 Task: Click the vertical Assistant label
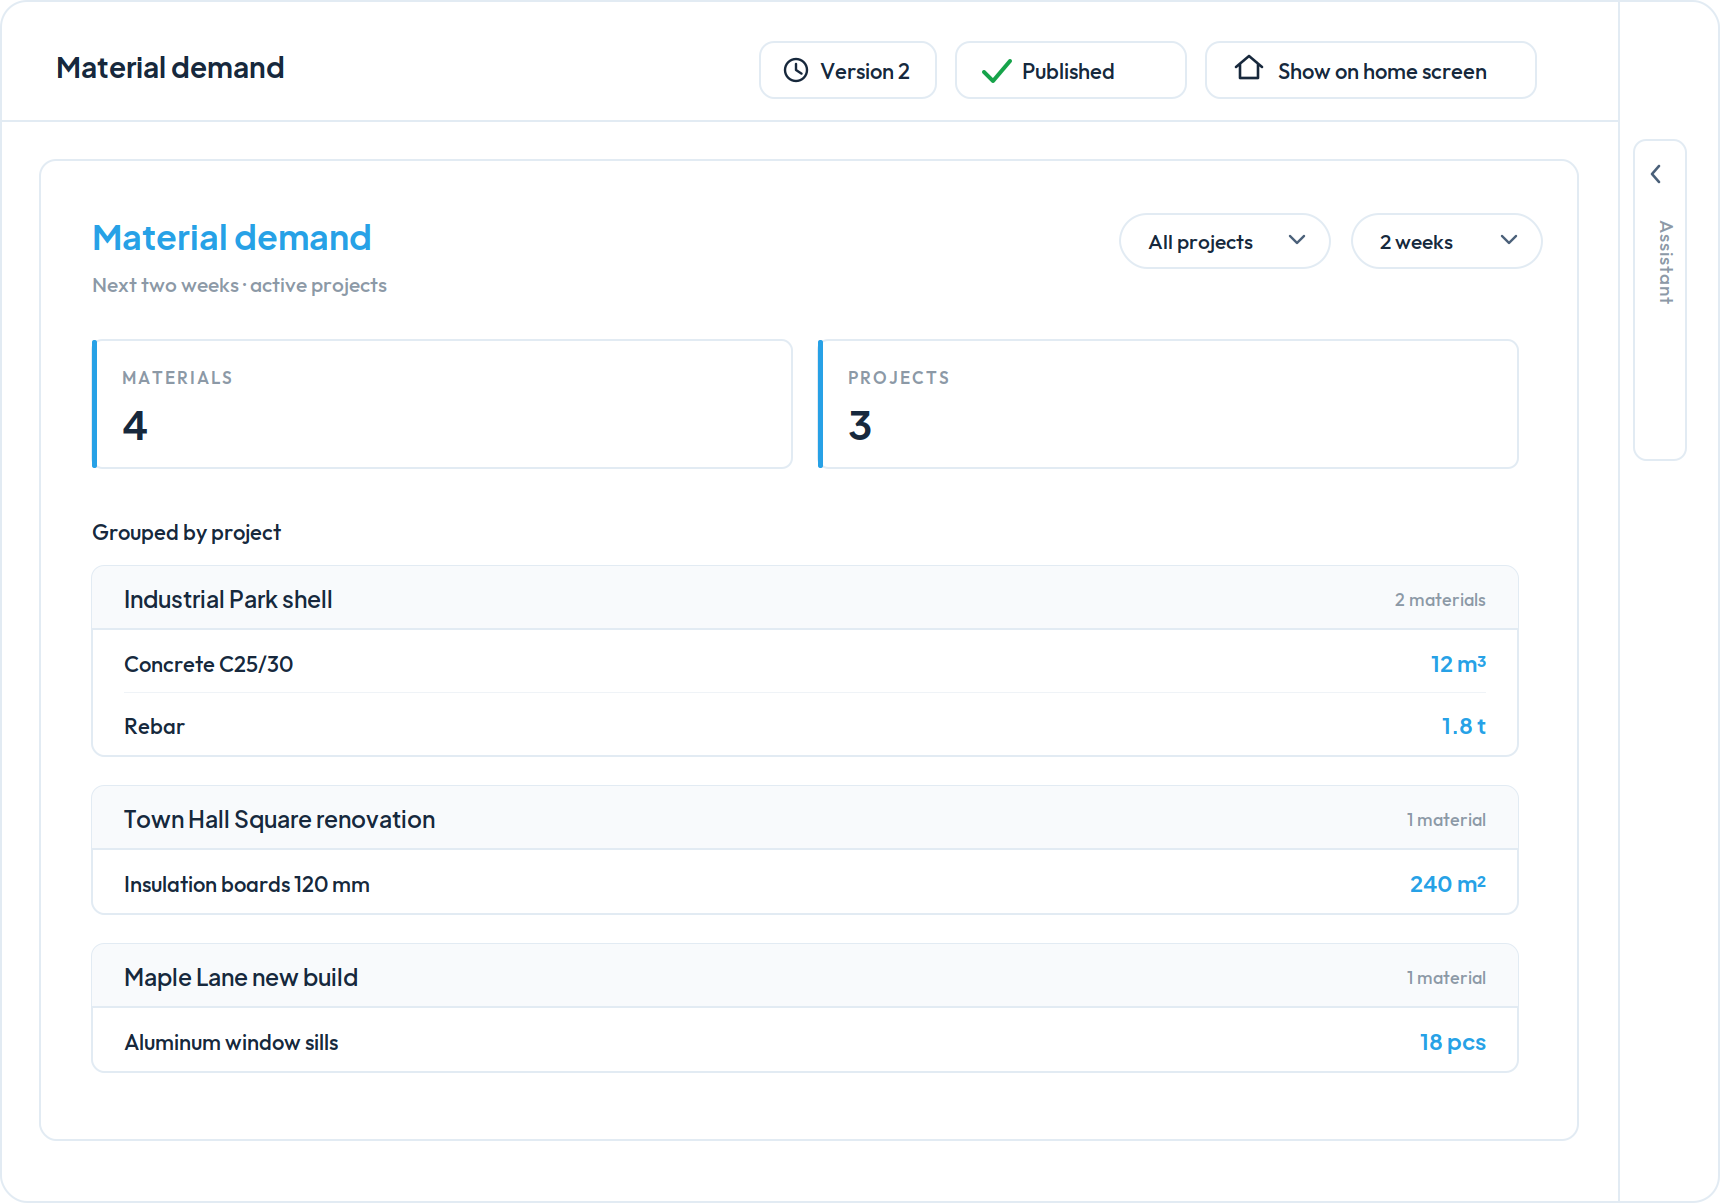pyautogui.click(x=1665, y=262)
